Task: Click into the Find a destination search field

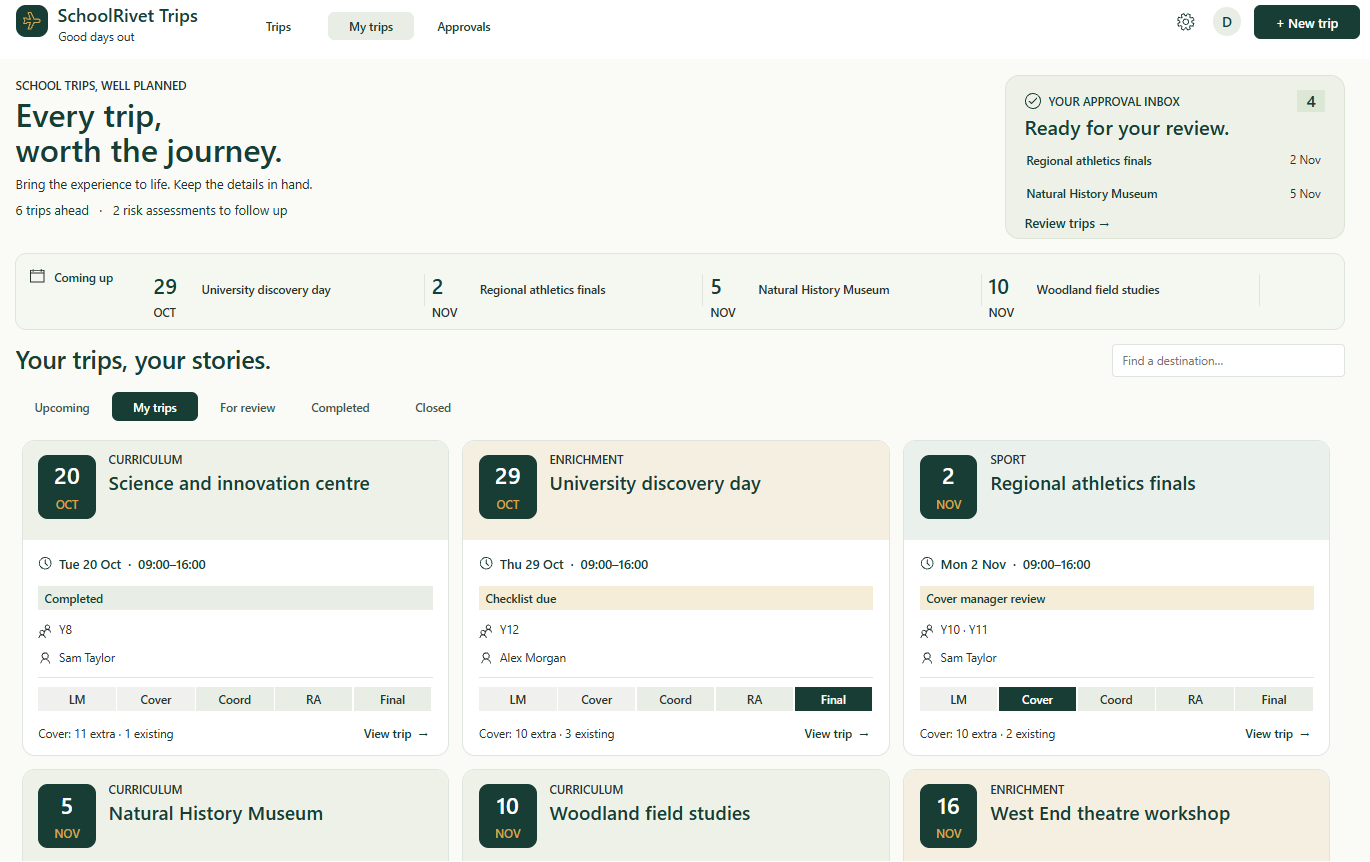Action: [x=1228, y=360]
